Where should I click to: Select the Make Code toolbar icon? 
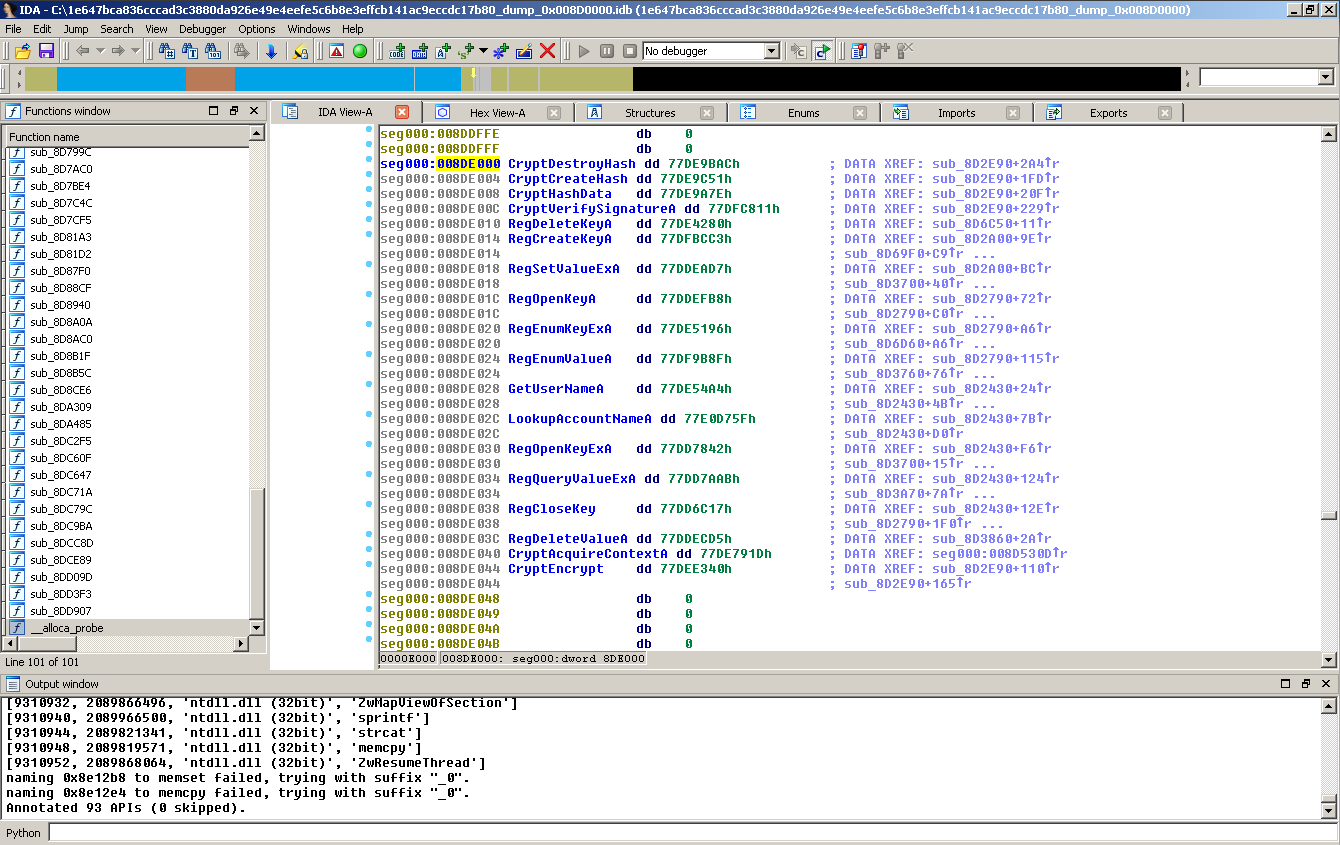tap(397, 51)
